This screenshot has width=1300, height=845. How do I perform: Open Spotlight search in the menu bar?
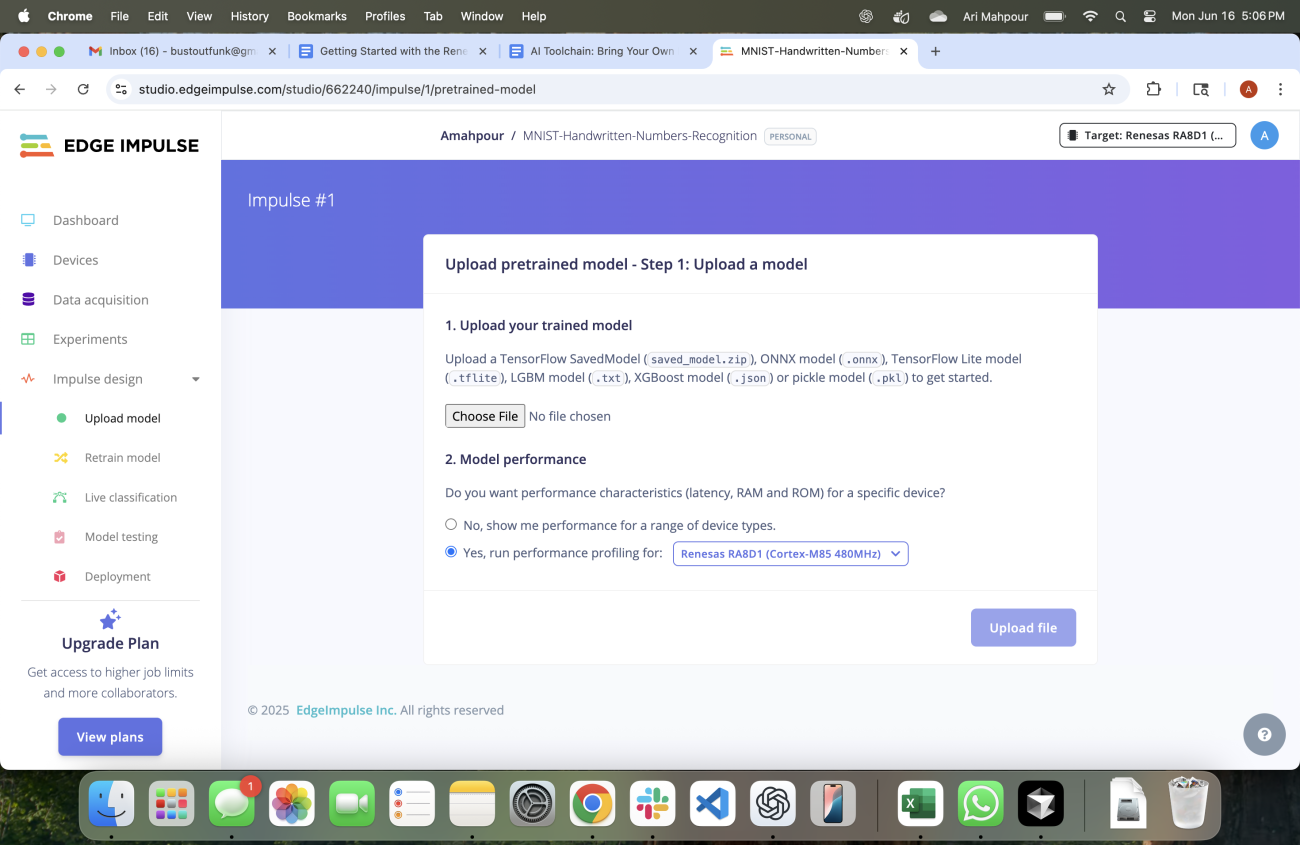[x=1120, y=16]
